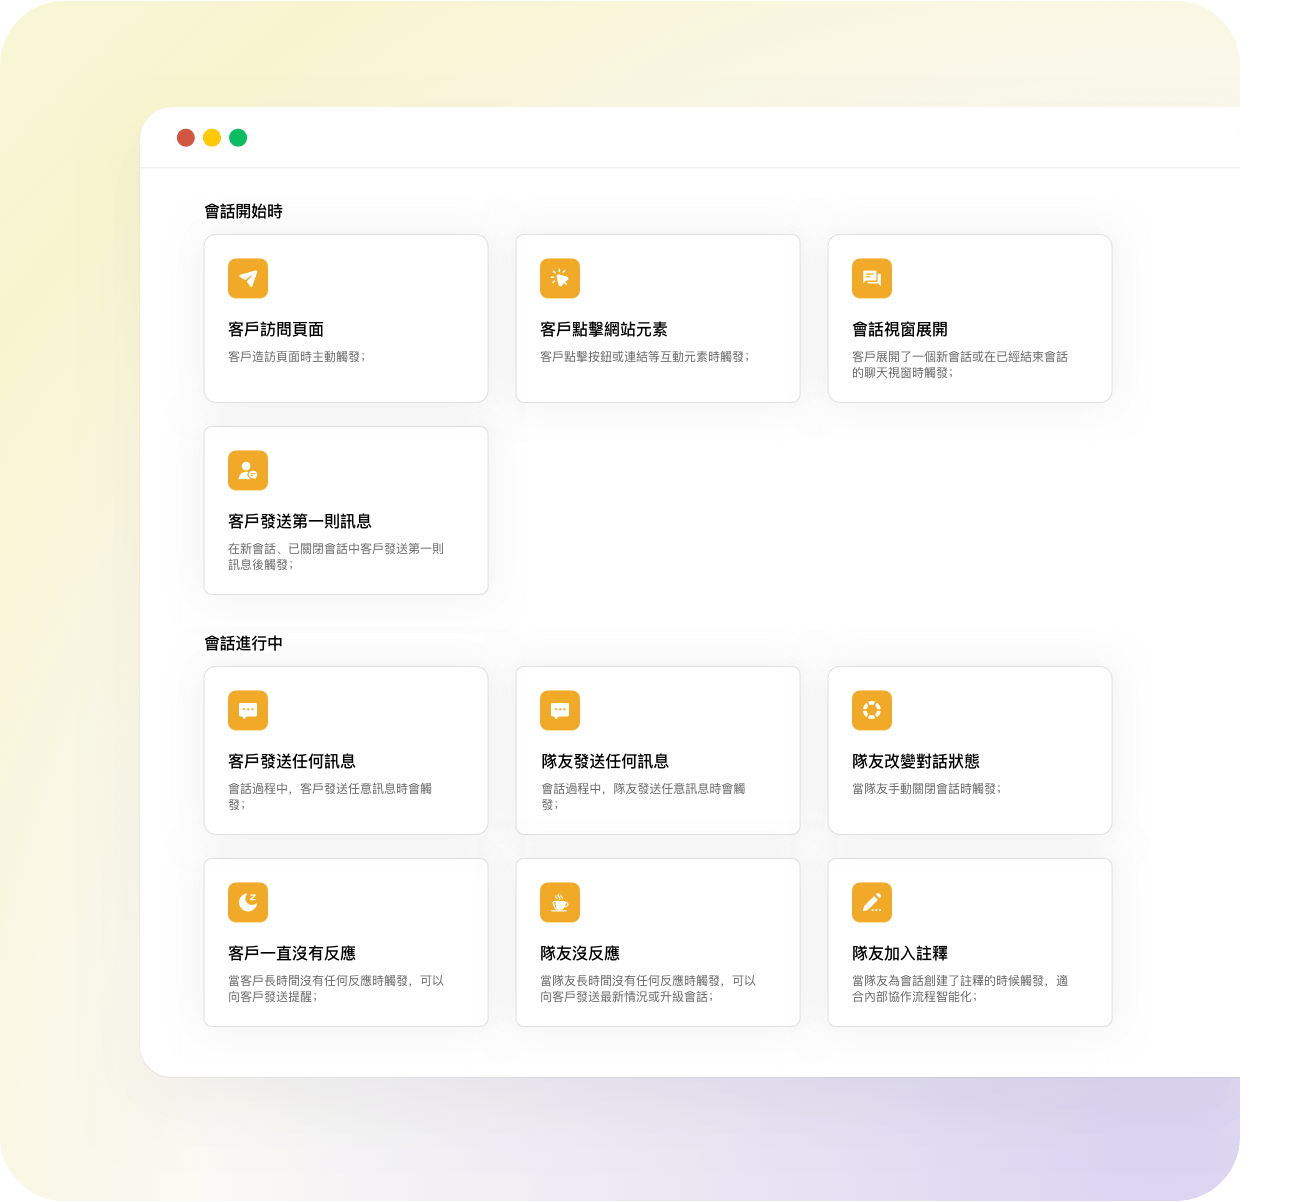Viewport: 1306px width, 1202px height.
Task: Select the 隊友加入註釋 trigger title
Action: pos(900,954)
